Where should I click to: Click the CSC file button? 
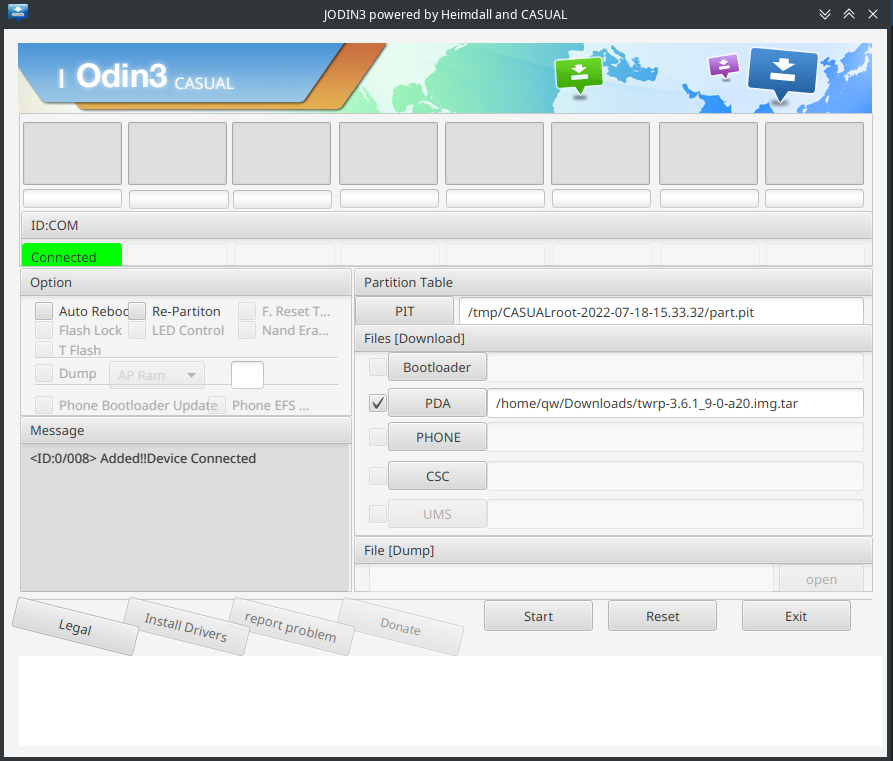point(437,476)
